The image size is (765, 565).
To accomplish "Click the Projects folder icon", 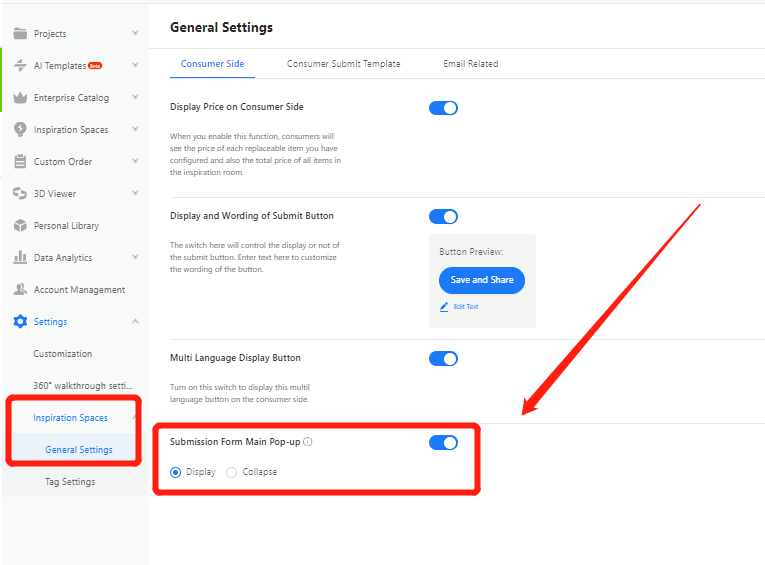I will (20, 33).
